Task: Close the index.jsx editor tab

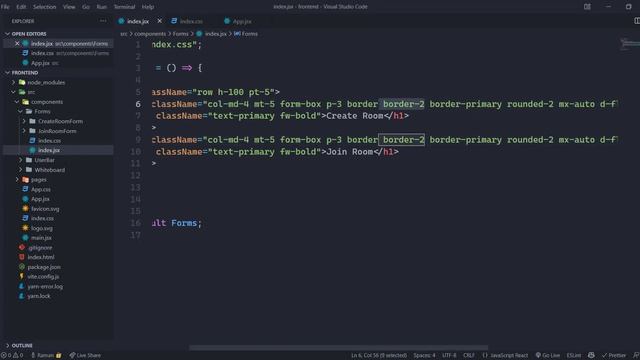Action: click(160, 21)
